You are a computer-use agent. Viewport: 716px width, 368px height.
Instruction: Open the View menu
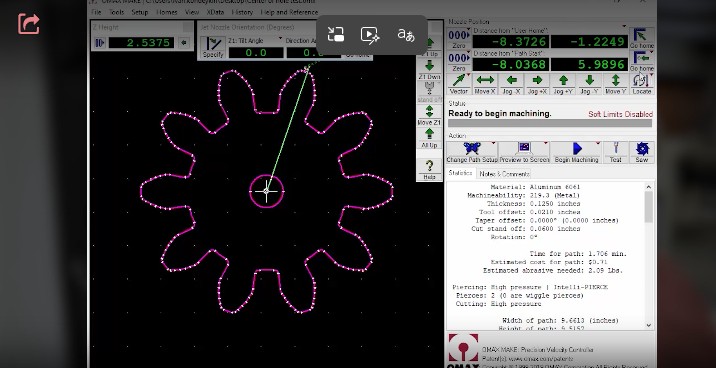click(192, 12)
